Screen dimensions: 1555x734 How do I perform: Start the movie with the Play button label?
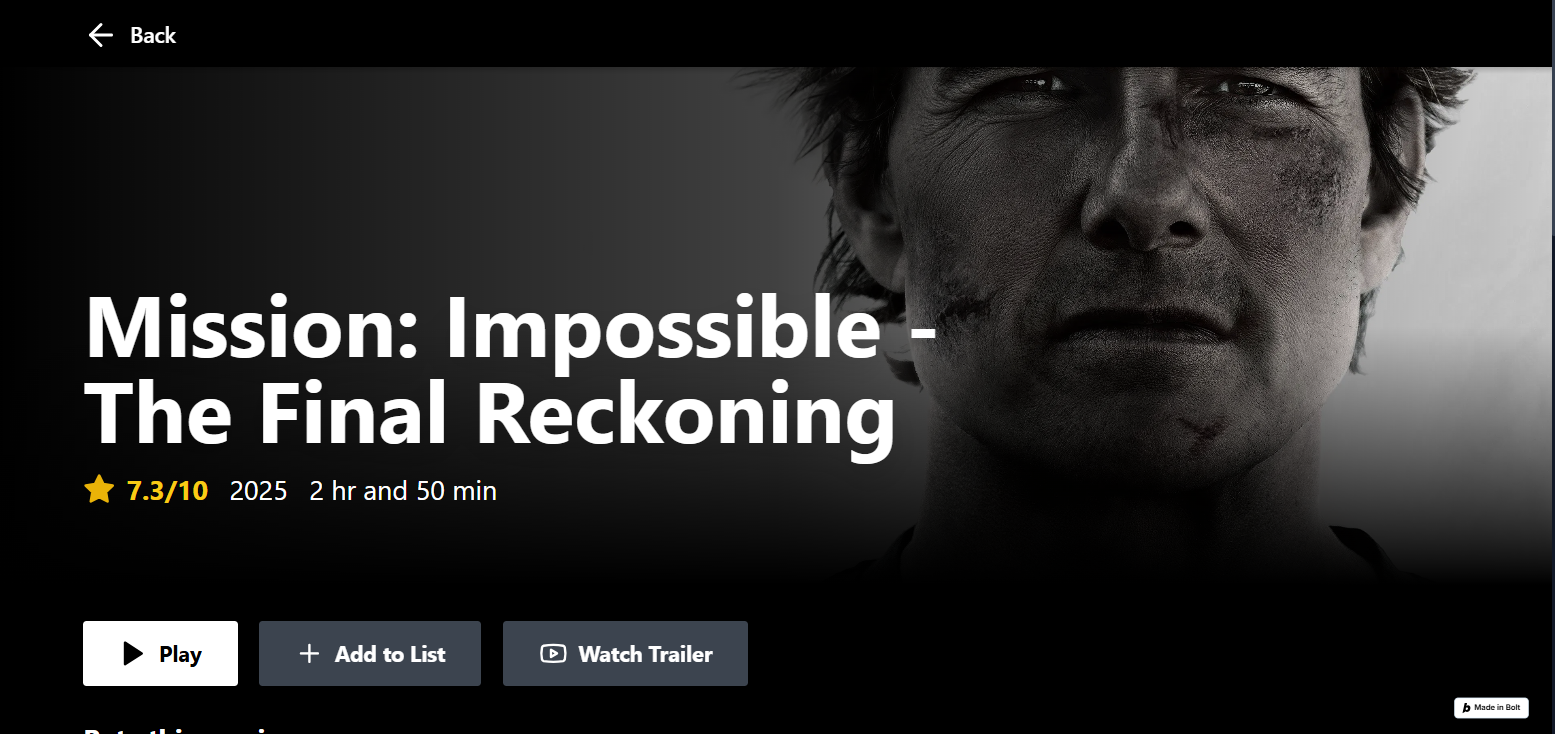[x=180, y=654]
